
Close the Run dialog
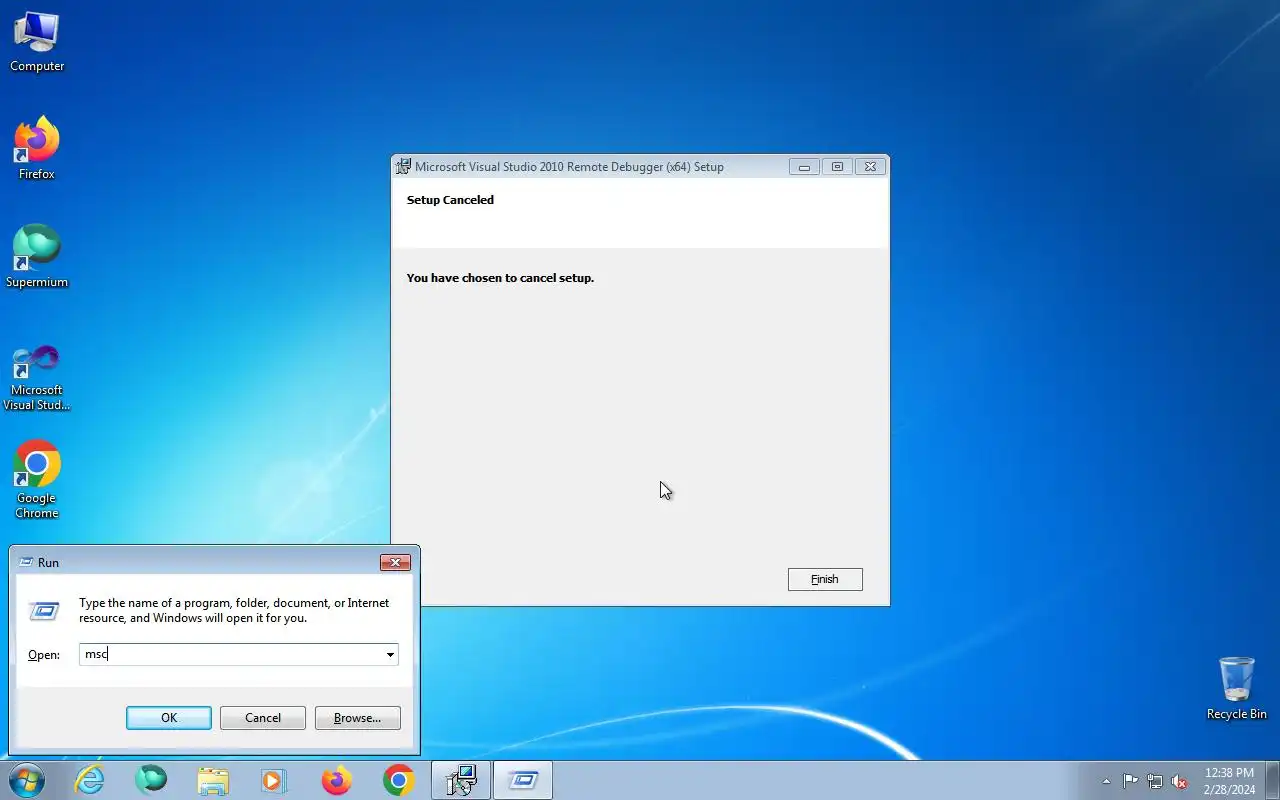tap(396, 563)
